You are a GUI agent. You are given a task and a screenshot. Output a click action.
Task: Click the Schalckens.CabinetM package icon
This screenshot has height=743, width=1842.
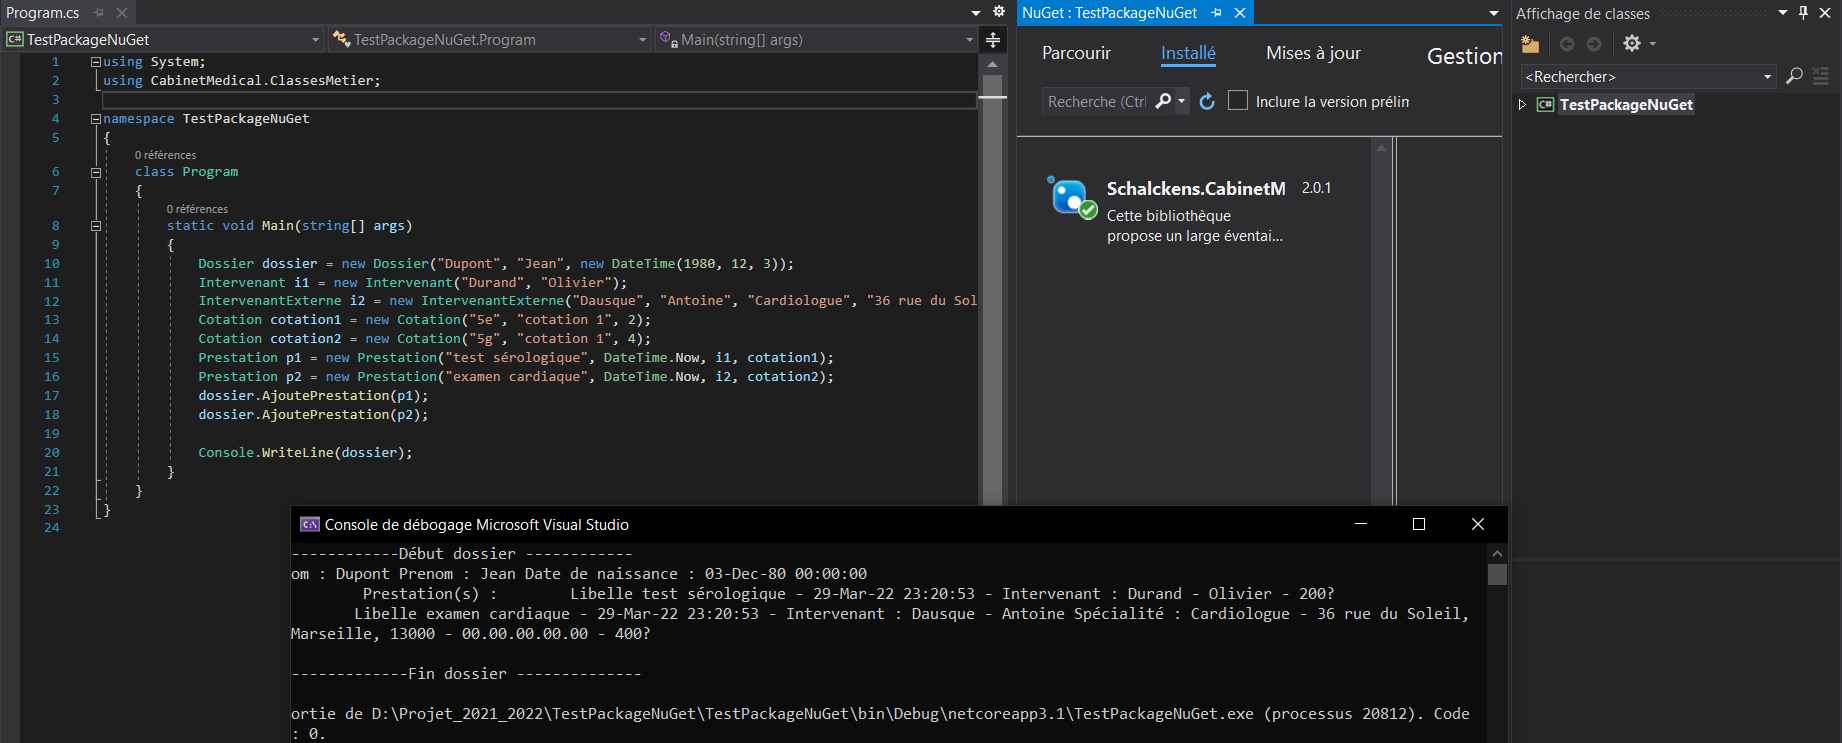(1071, 196)
